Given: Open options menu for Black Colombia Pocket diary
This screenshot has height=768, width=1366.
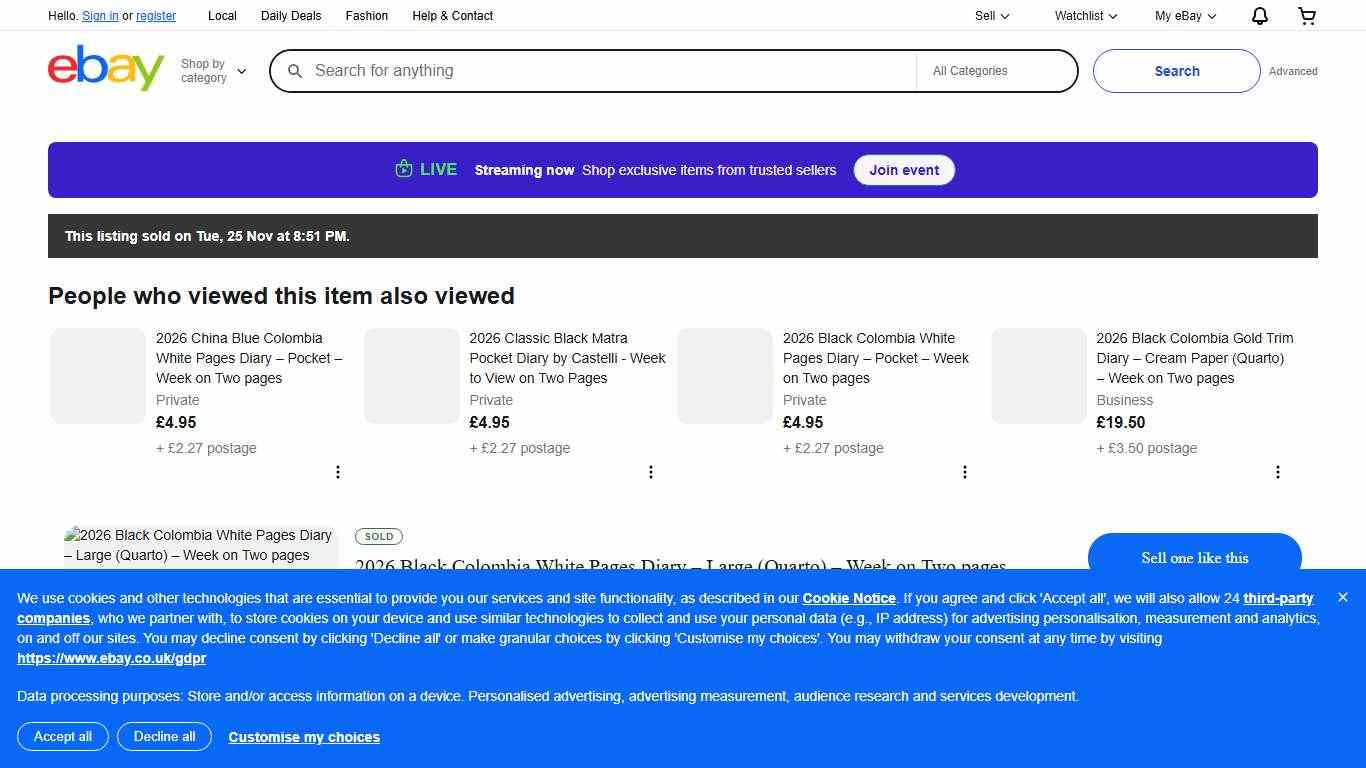Looking at the screenshot, I should [965, 472].
